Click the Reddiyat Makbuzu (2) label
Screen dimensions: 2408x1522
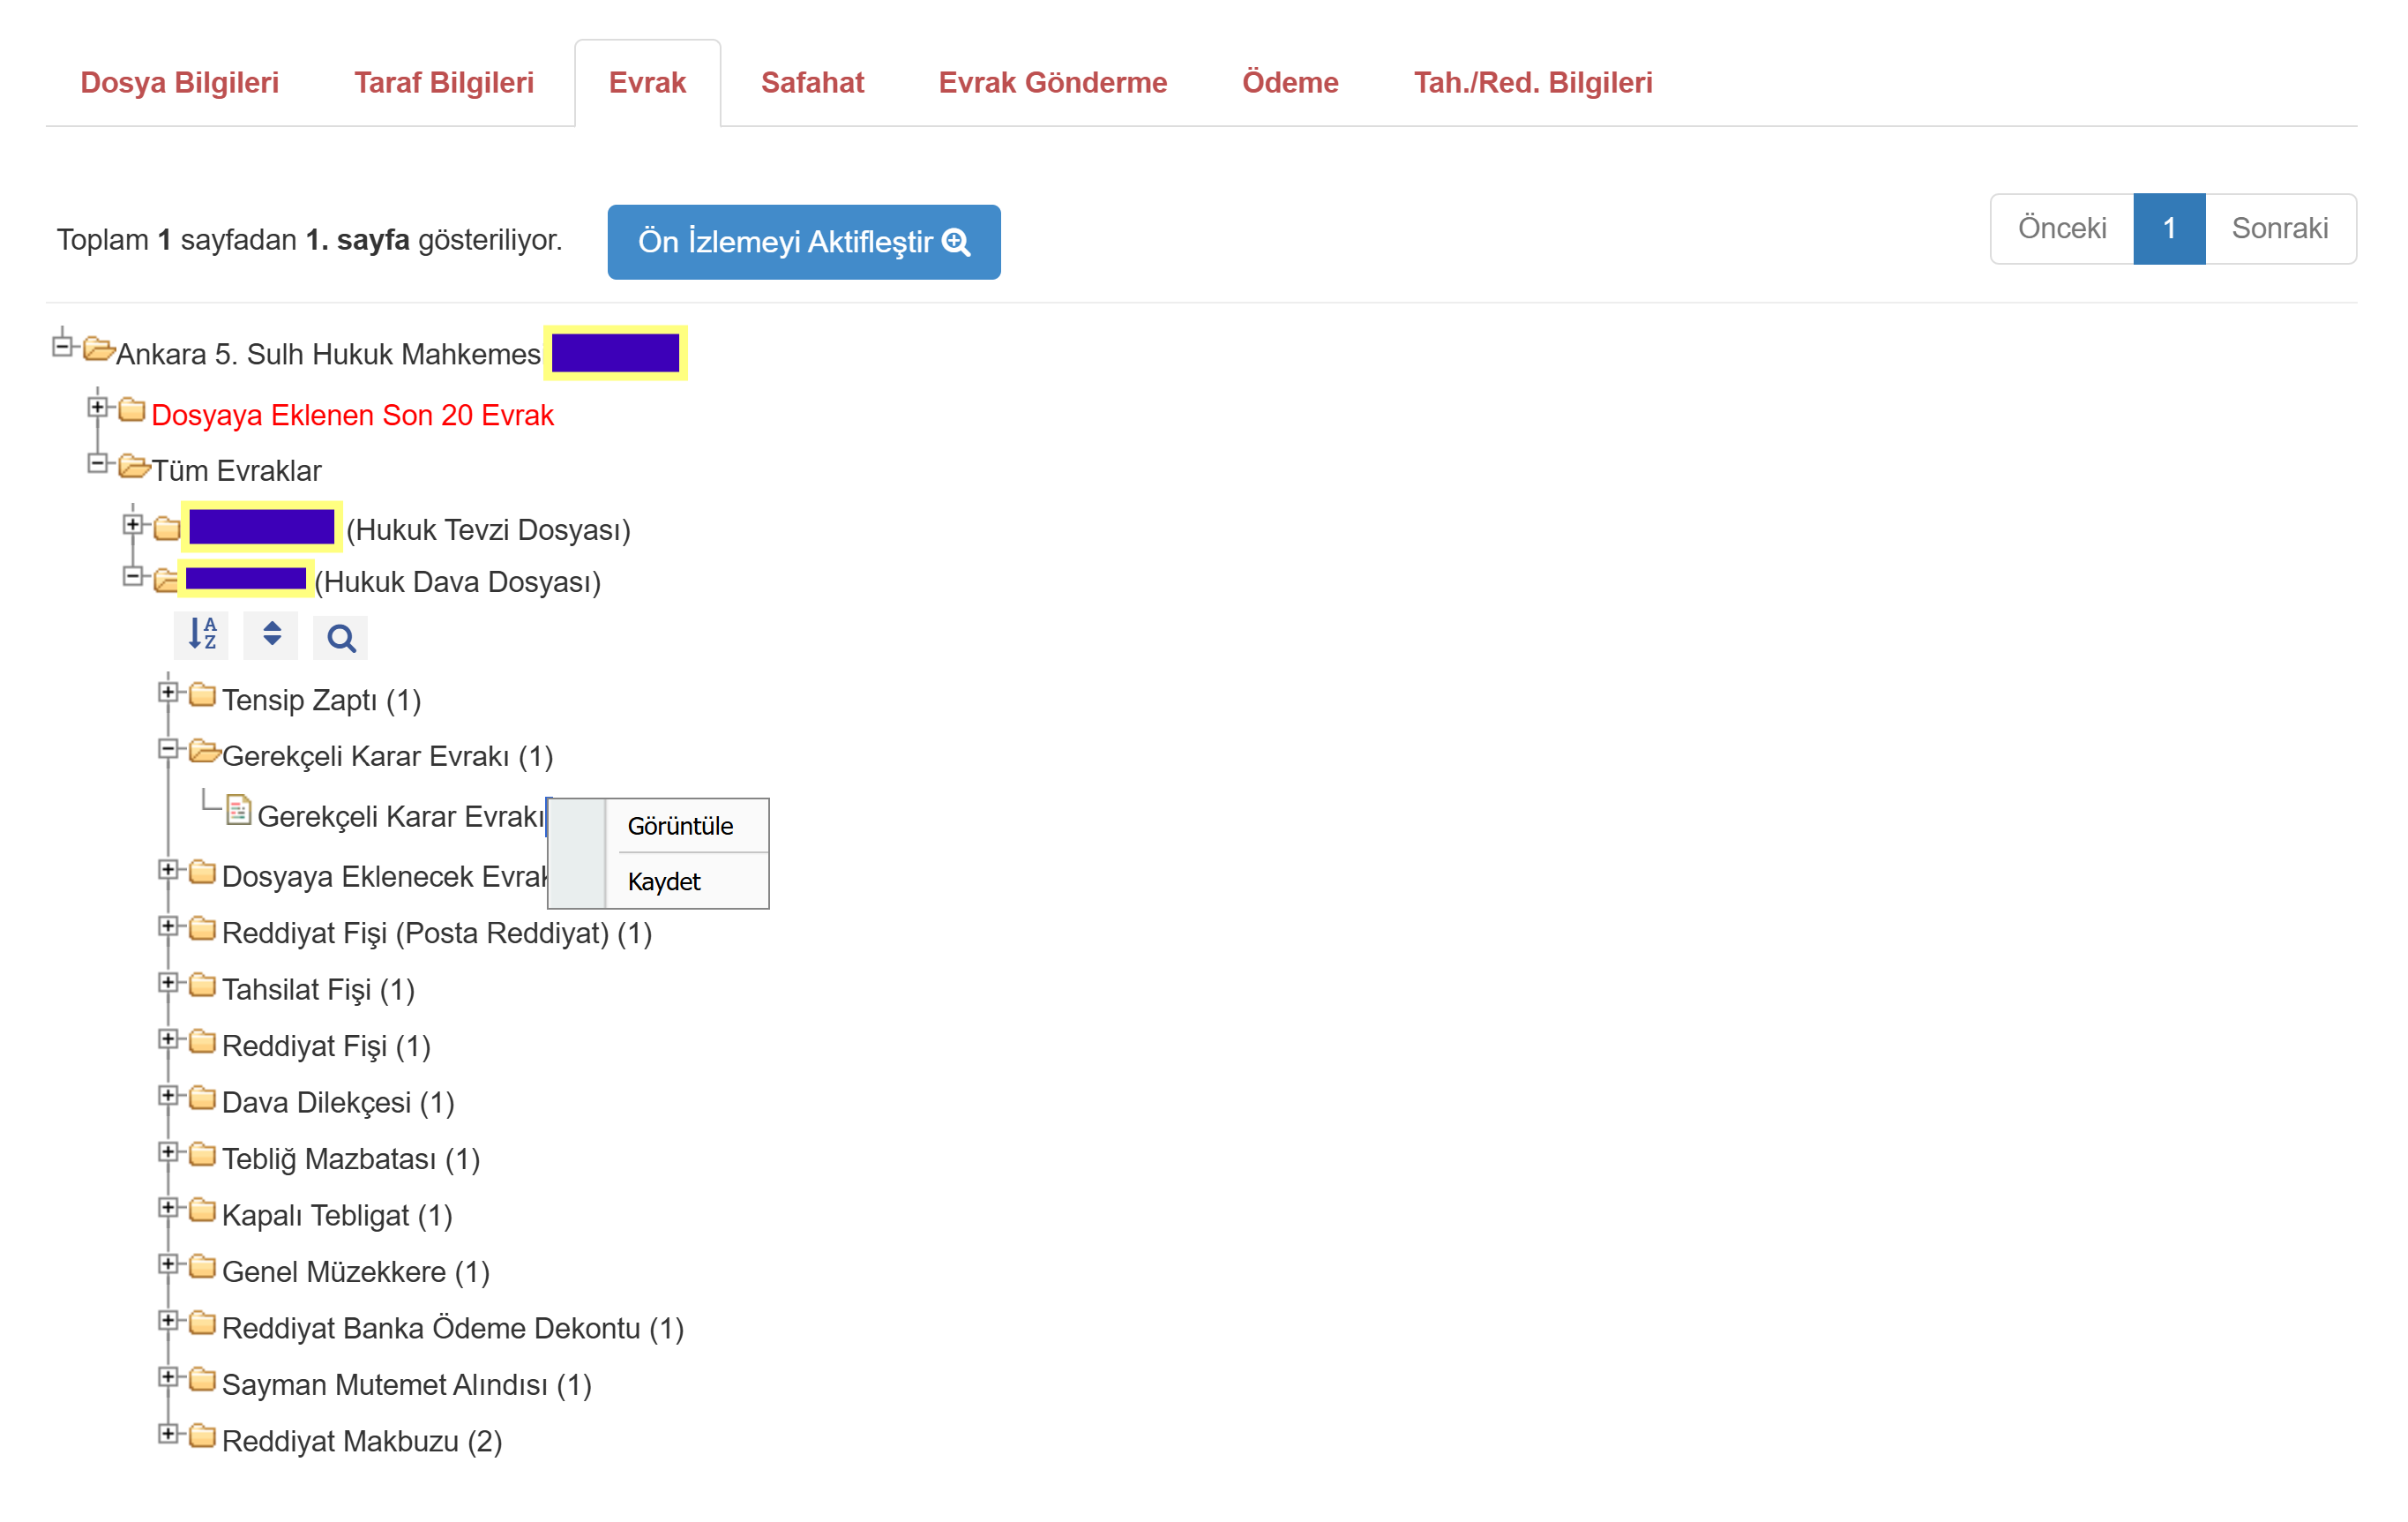(x=362, y=1442)
